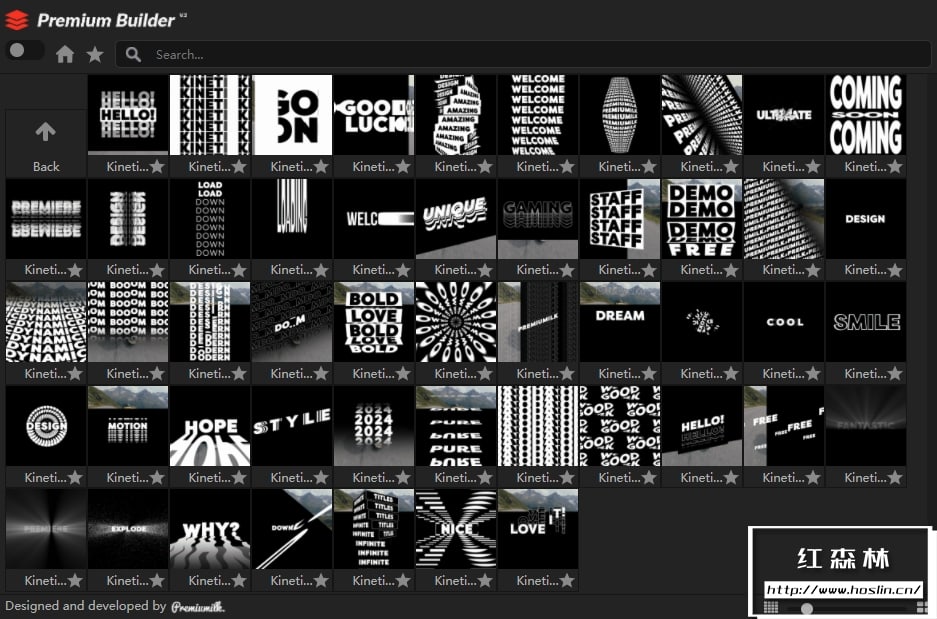The width and height of the screenshot is (937, 619).
Task: Select the stacked HELLO! thumbnail in first row
Action: coord(128,115)
